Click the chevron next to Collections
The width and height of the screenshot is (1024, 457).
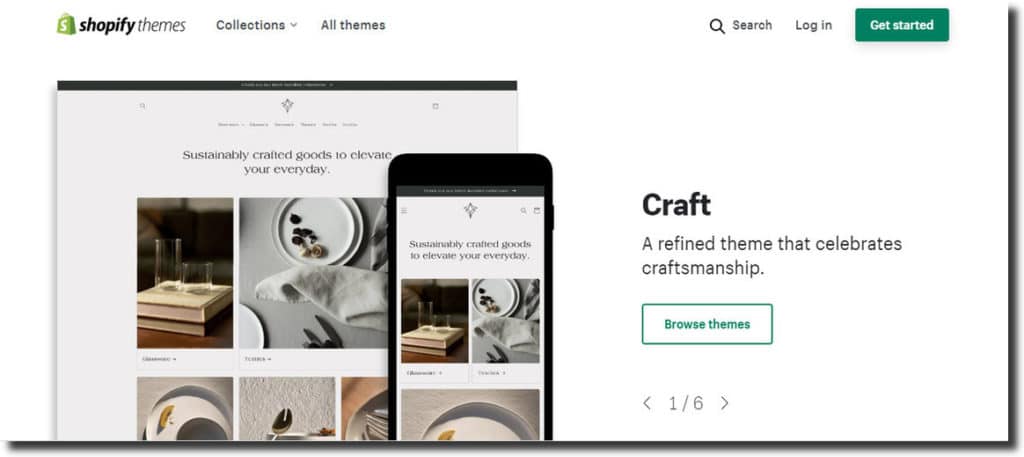point(294,25)
